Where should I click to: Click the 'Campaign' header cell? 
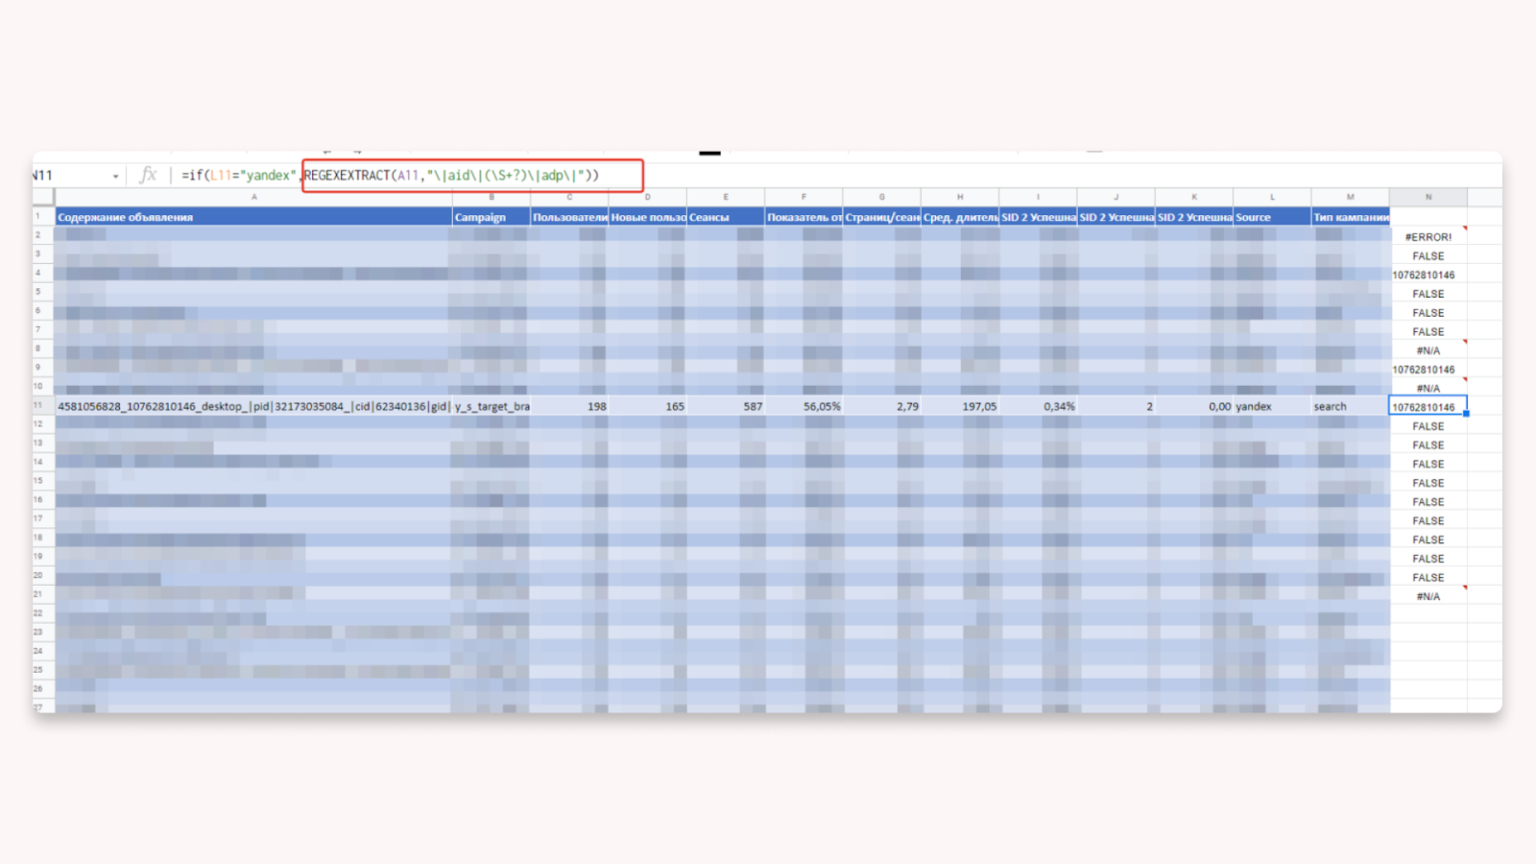(491, 217)
